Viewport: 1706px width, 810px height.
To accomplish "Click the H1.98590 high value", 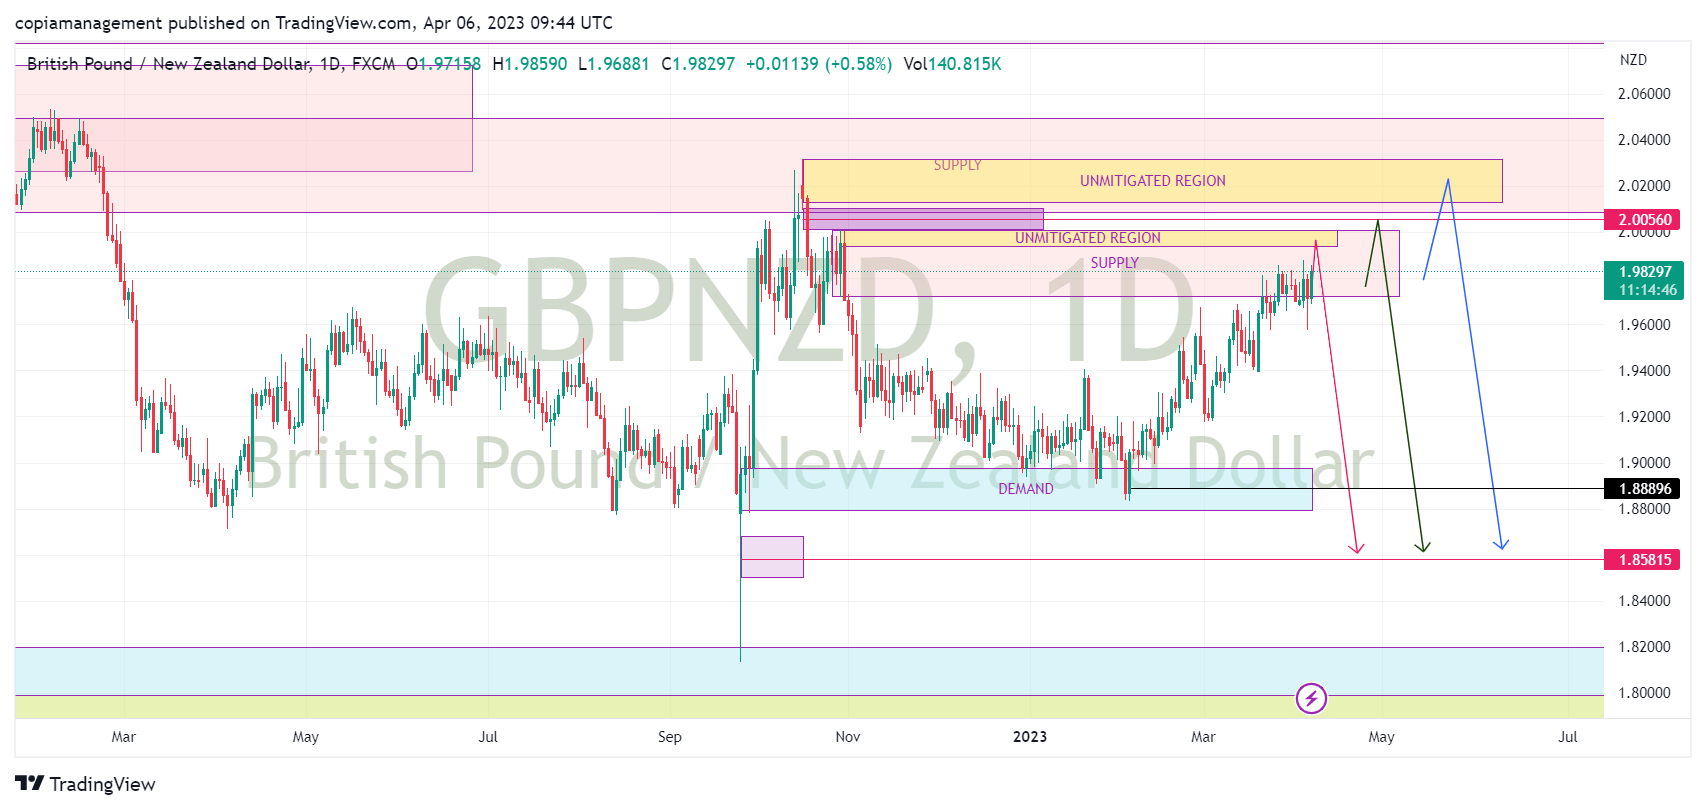I will click(x=530, y=64).
